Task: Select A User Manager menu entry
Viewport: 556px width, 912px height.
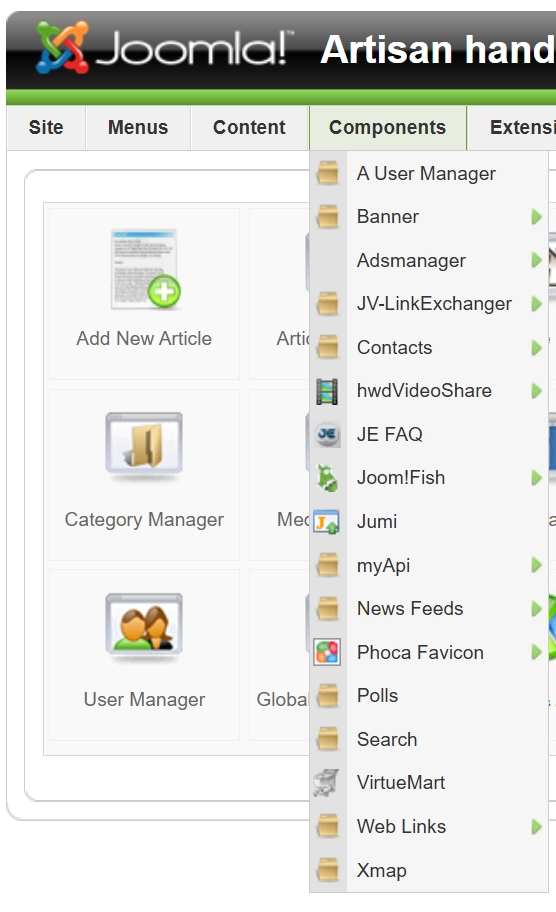Action: pos(429,173)
